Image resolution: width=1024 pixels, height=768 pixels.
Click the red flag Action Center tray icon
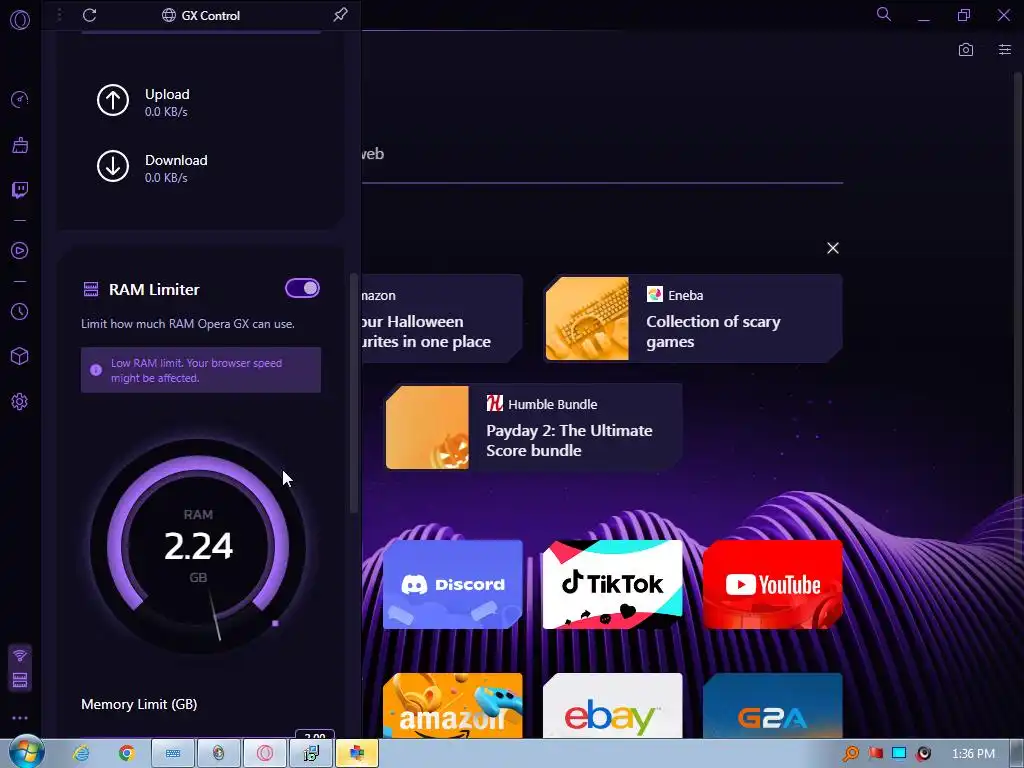coord(876,754)
